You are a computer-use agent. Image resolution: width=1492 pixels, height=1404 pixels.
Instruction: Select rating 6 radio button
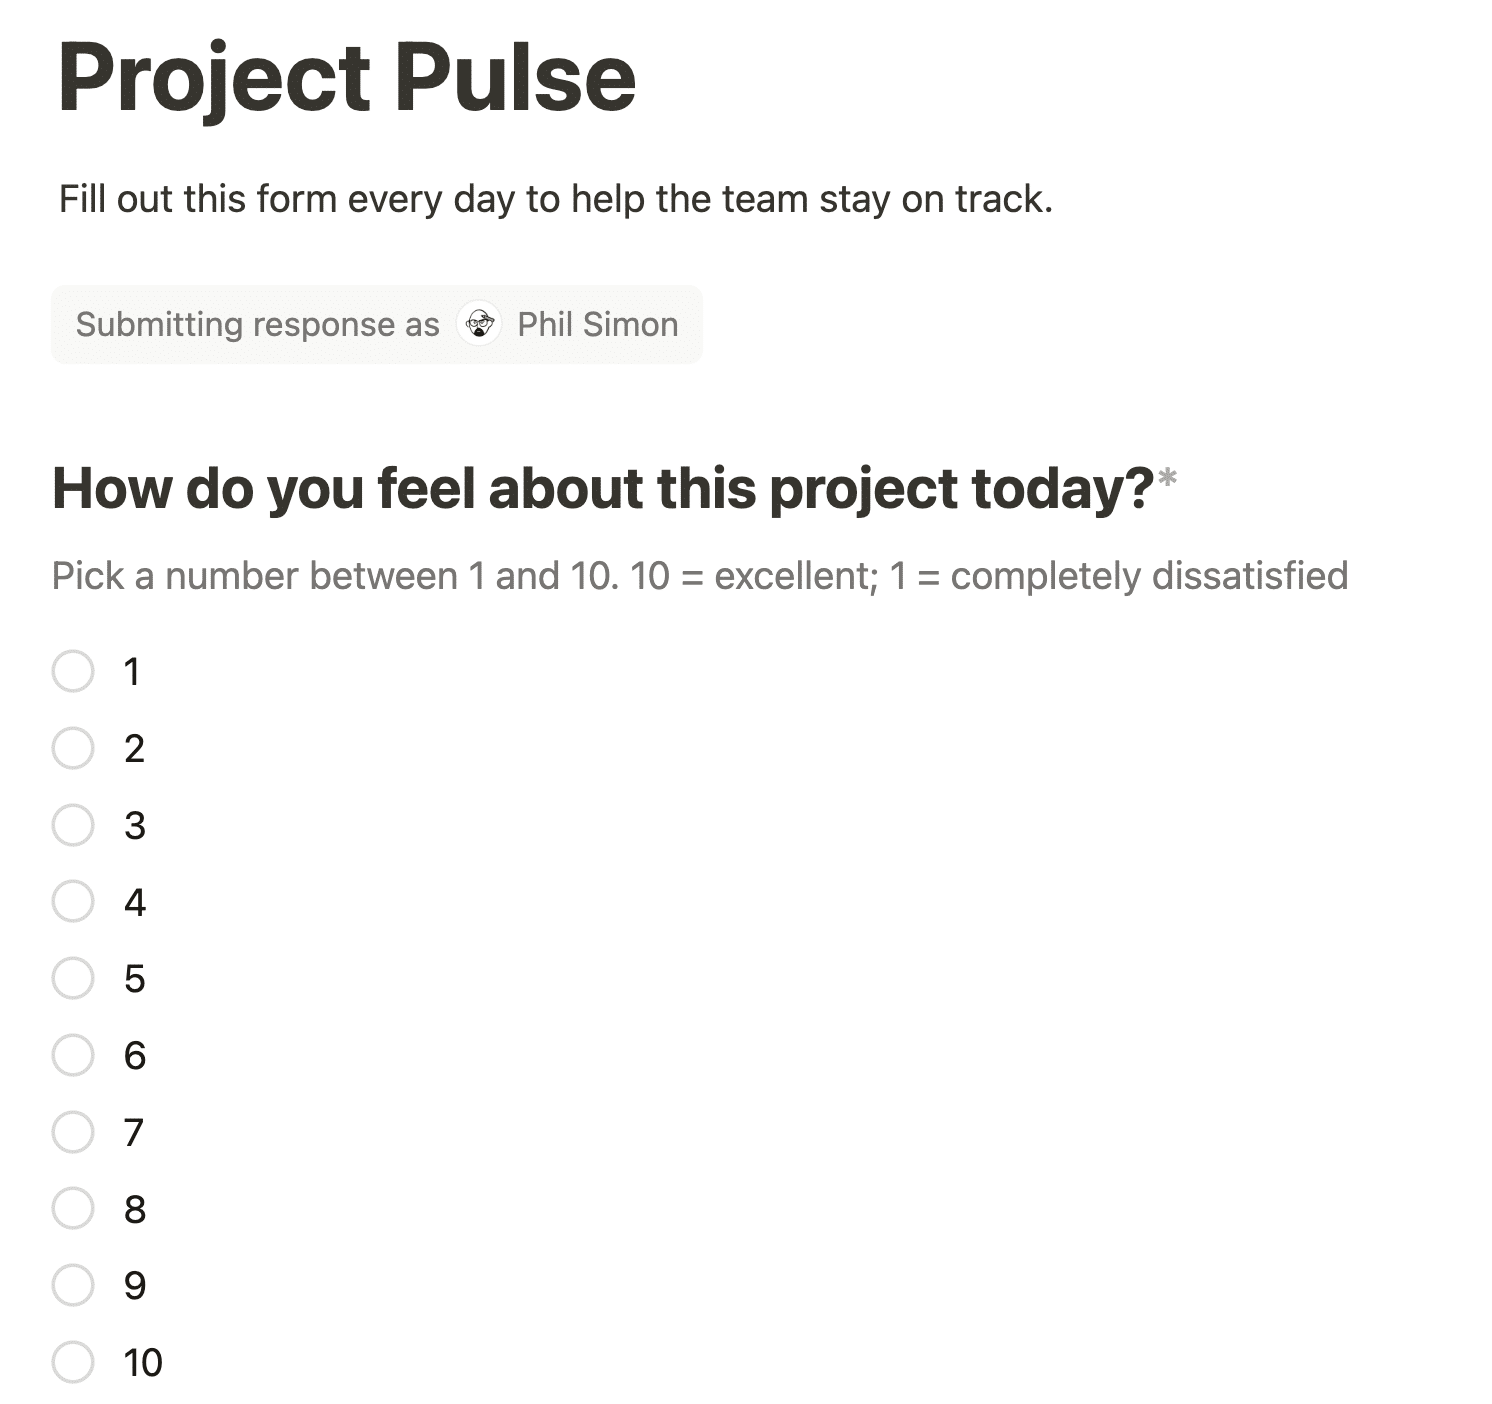point(73,1055)
